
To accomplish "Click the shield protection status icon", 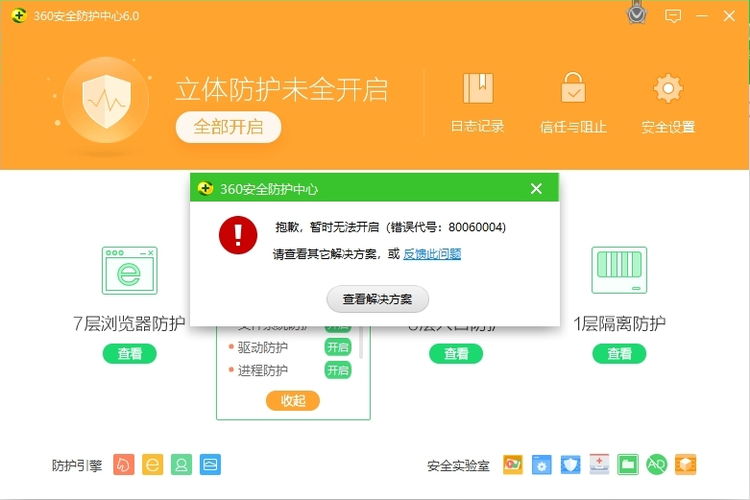I will [x=106, y=101].
